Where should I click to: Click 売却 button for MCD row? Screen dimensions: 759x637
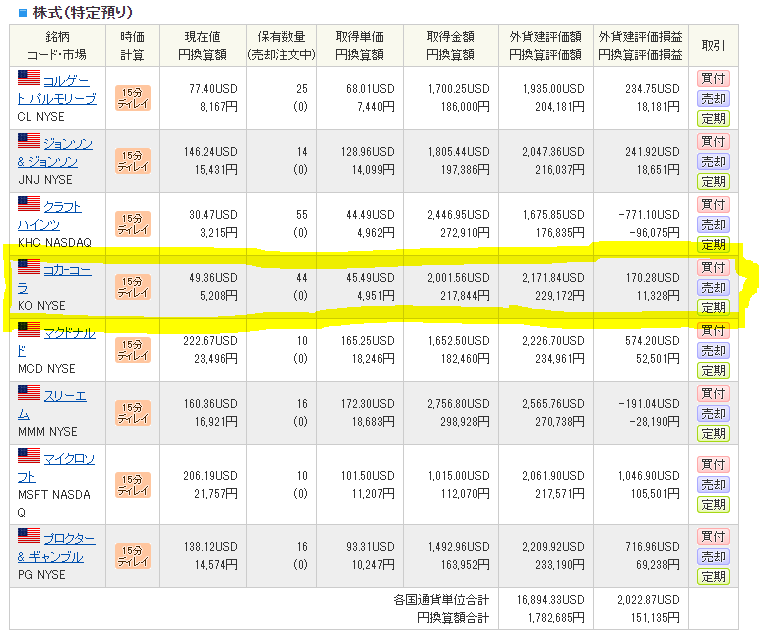click(x=713, y=350)
